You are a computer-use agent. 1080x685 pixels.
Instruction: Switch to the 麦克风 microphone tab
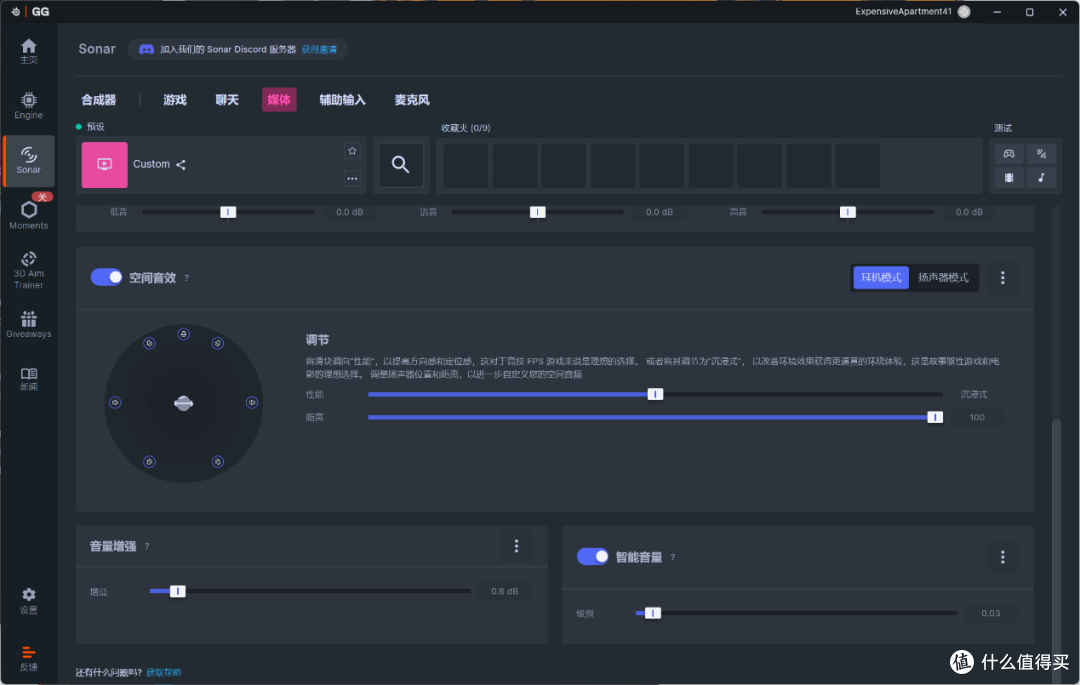[x=412, y=100]
